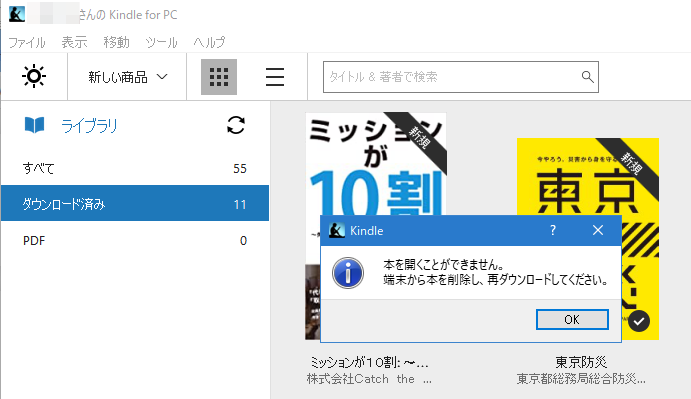Select the PDF filter

[135, 241]
